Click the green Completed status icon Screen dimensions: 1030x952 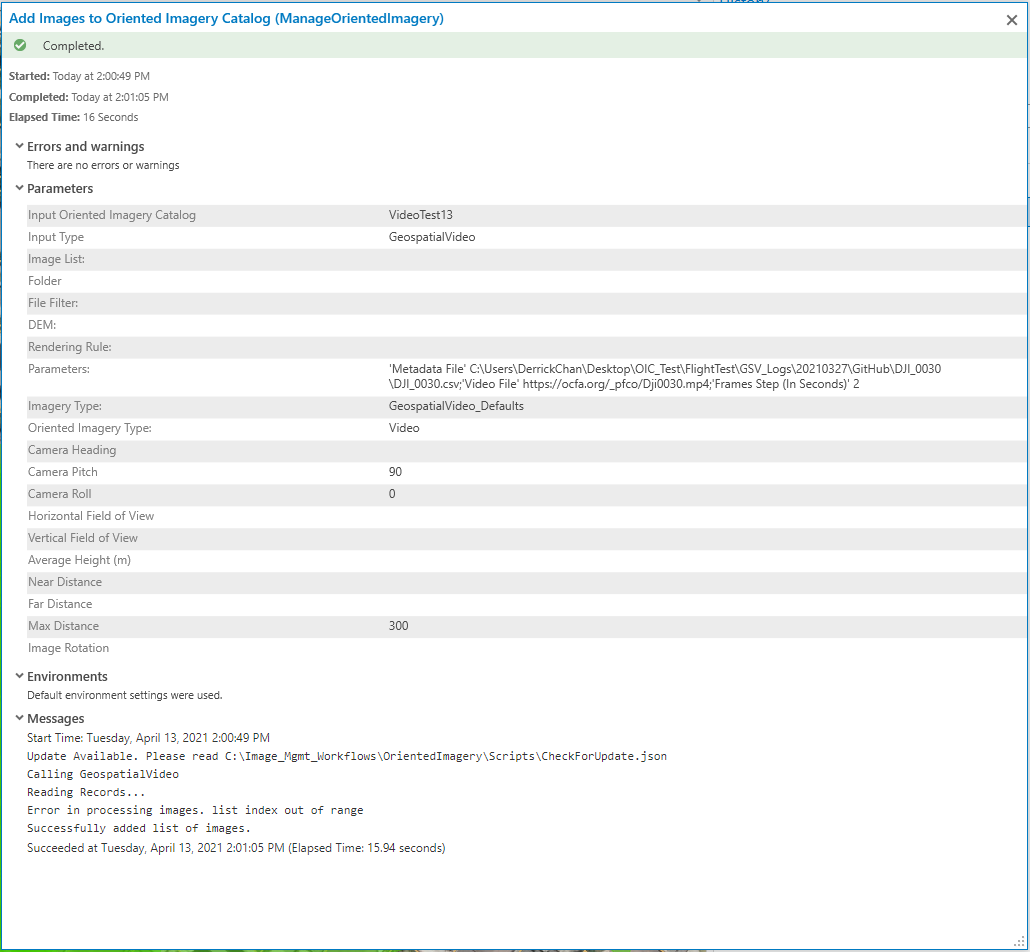click(x=19, y=45)
